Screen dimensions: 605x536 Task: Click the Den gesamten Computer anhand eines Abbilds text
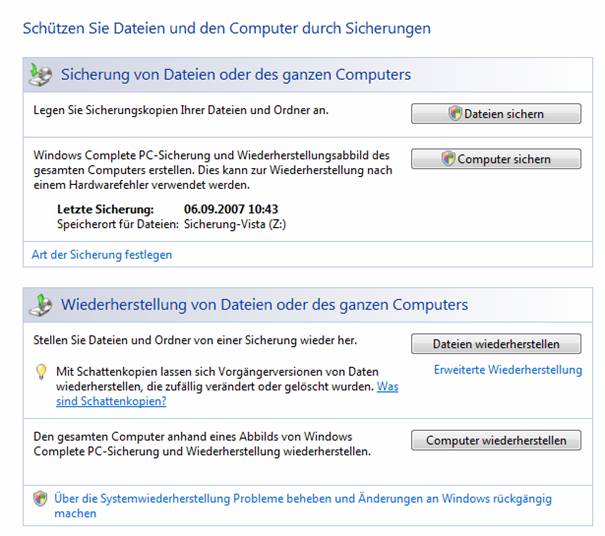click(x=202, y=444)
